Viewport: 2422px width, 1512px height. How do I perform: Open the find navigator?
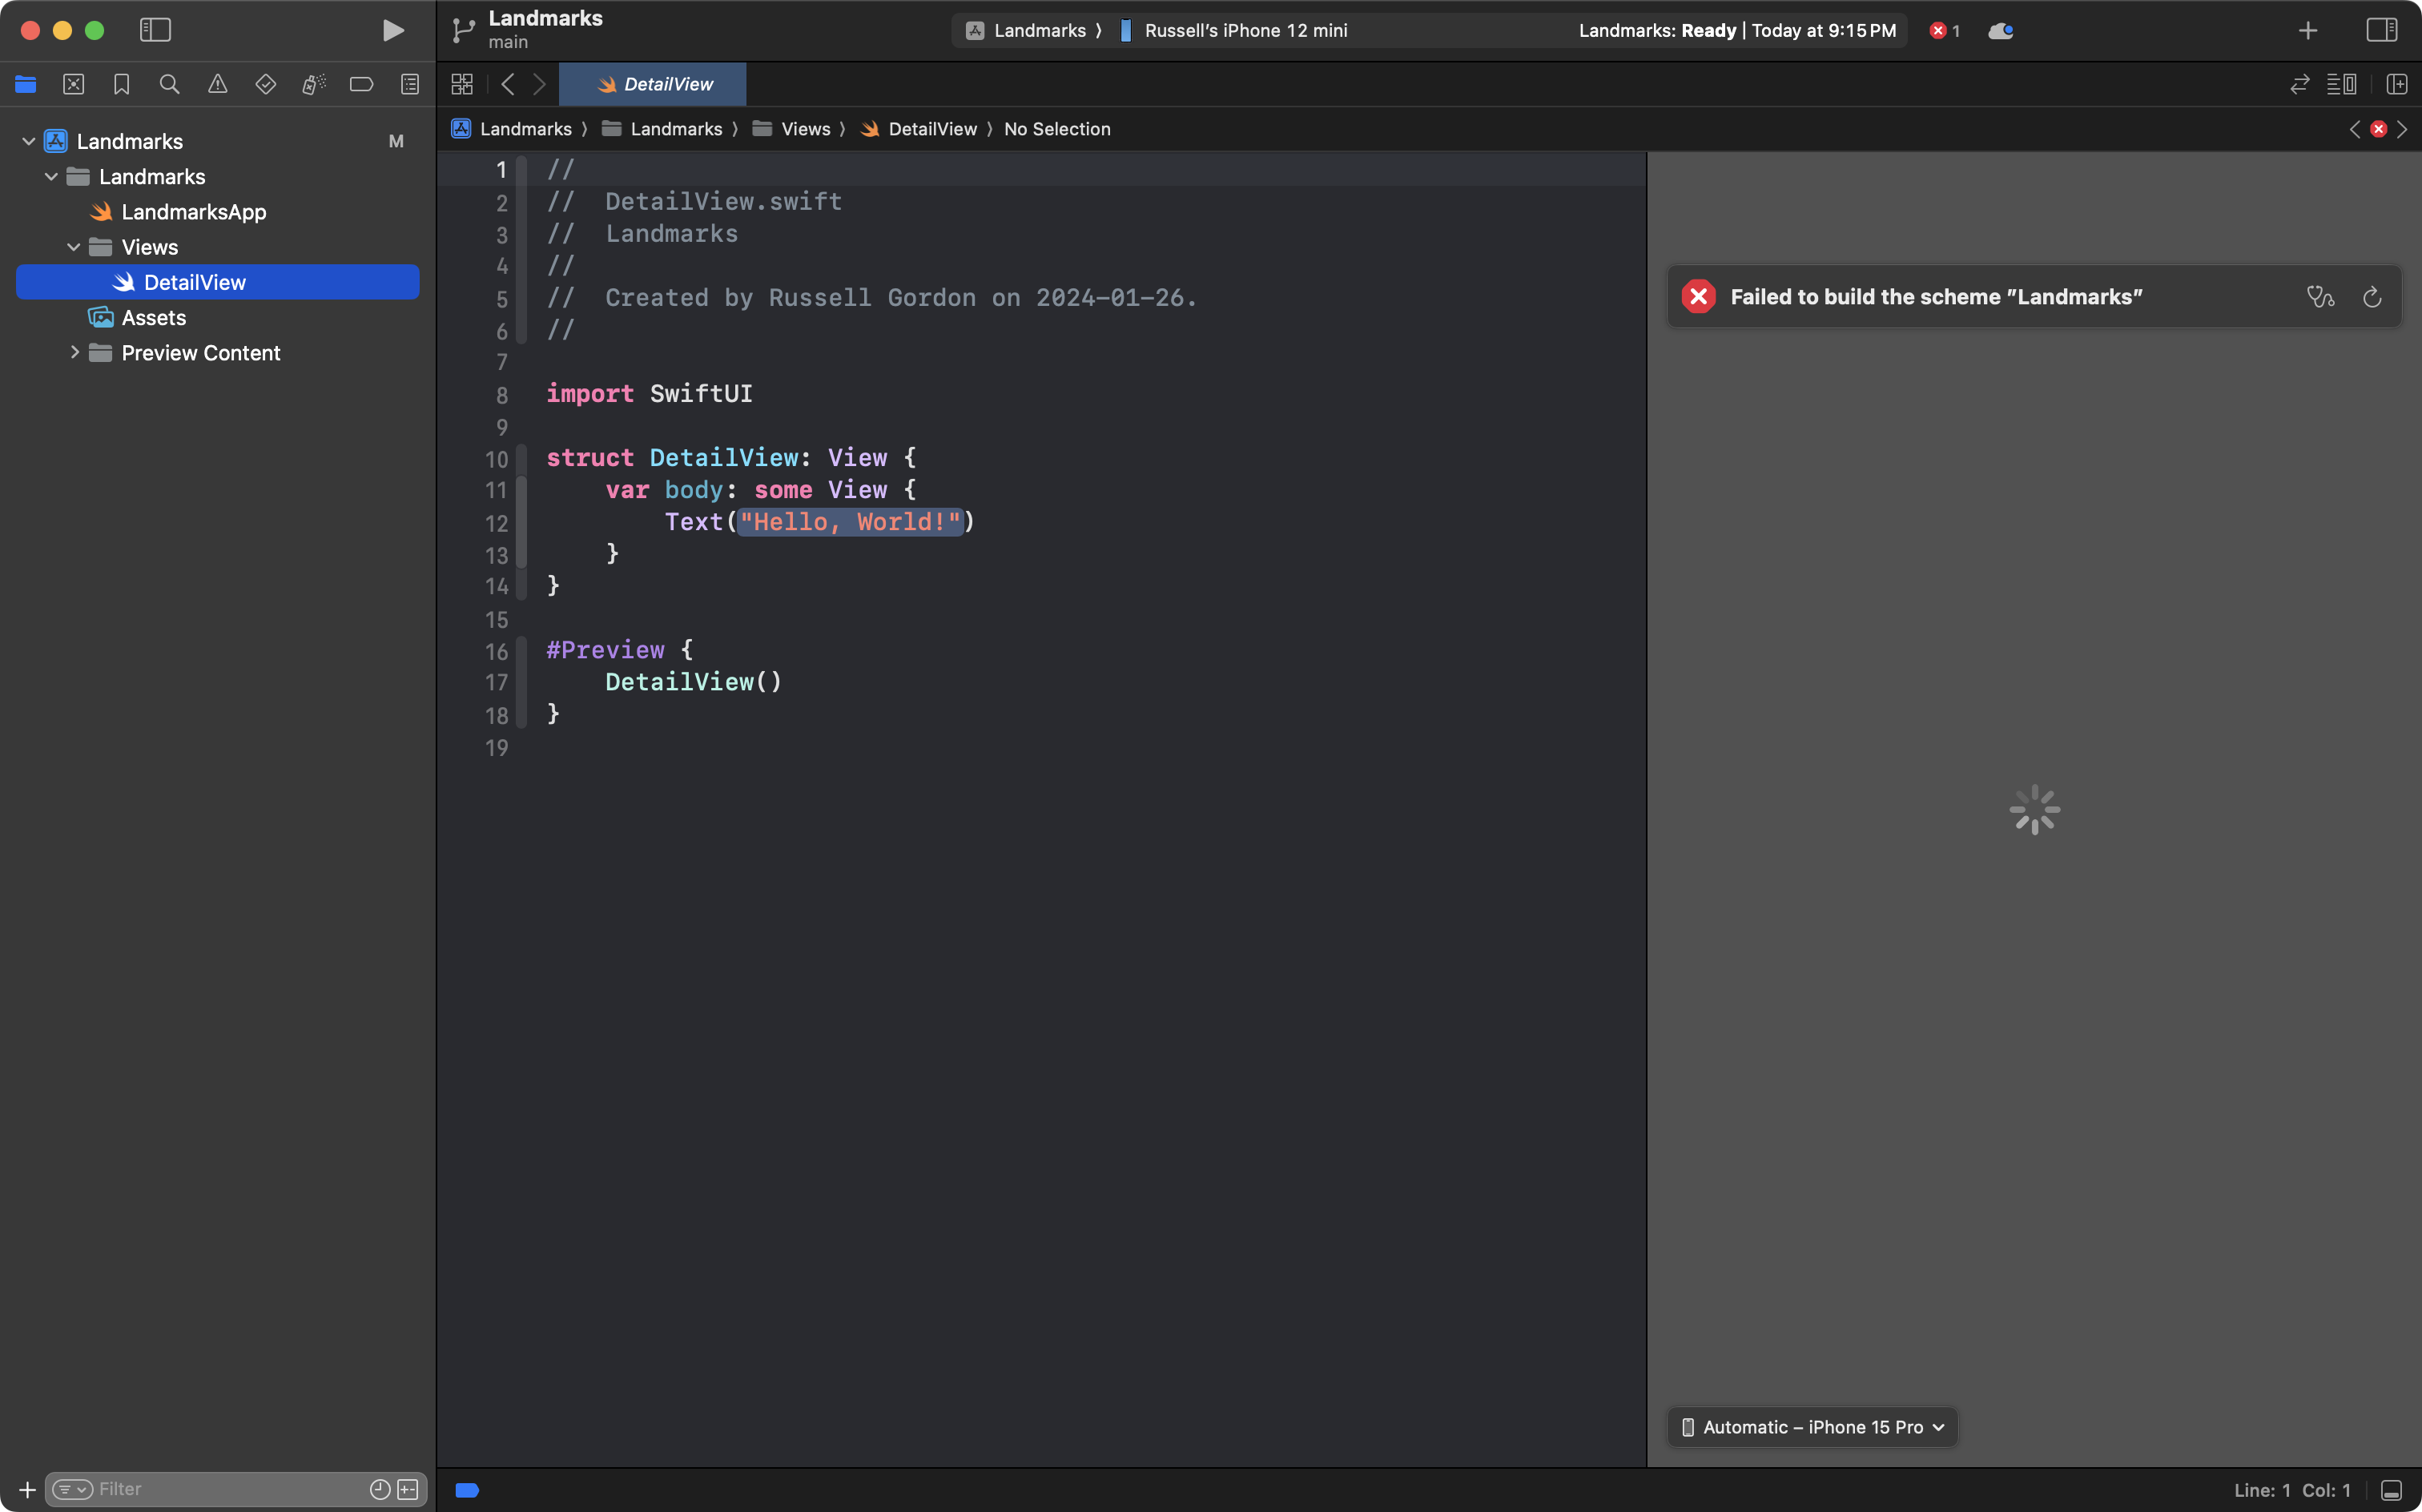[x=169, y=84]
